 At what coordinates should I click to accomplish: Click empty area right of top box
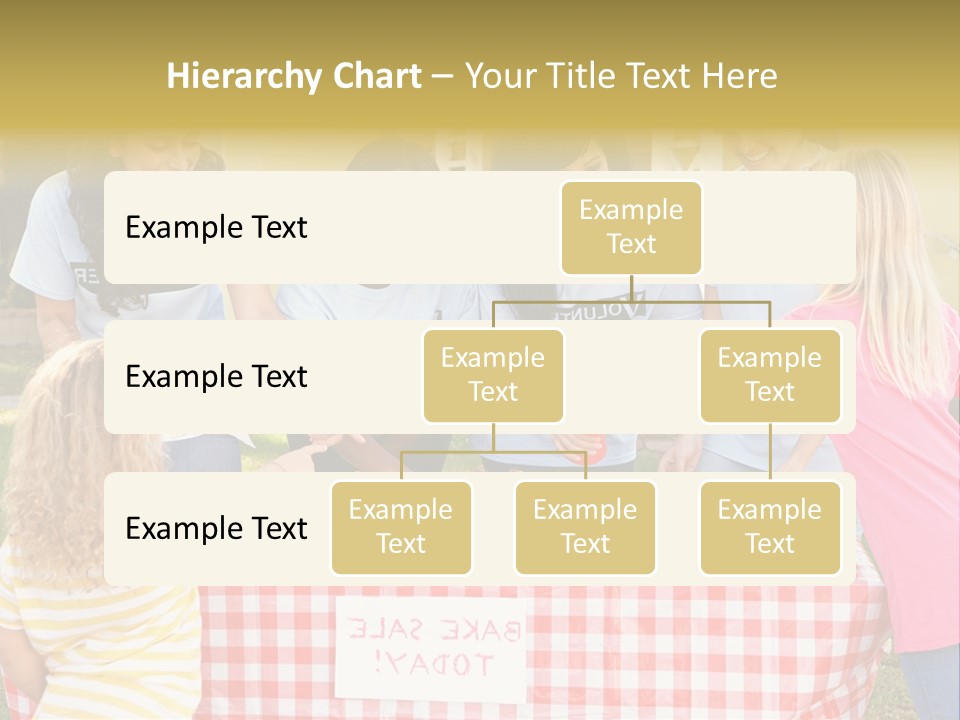(780, 227)
